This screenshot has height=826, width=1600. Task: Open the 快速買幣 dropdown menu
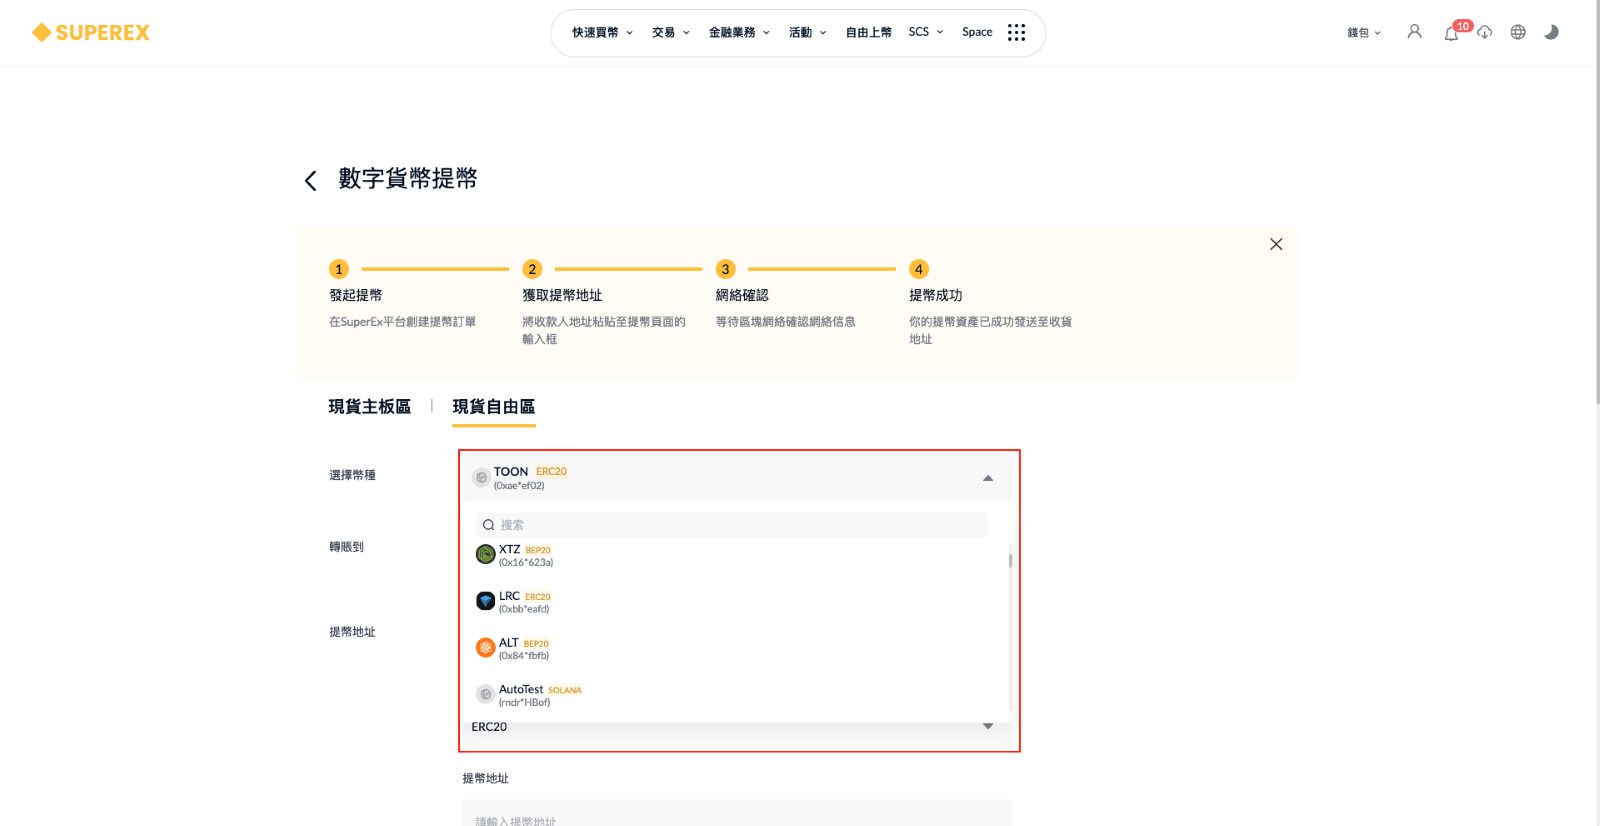pyautogui.click(x=602, y=33)
